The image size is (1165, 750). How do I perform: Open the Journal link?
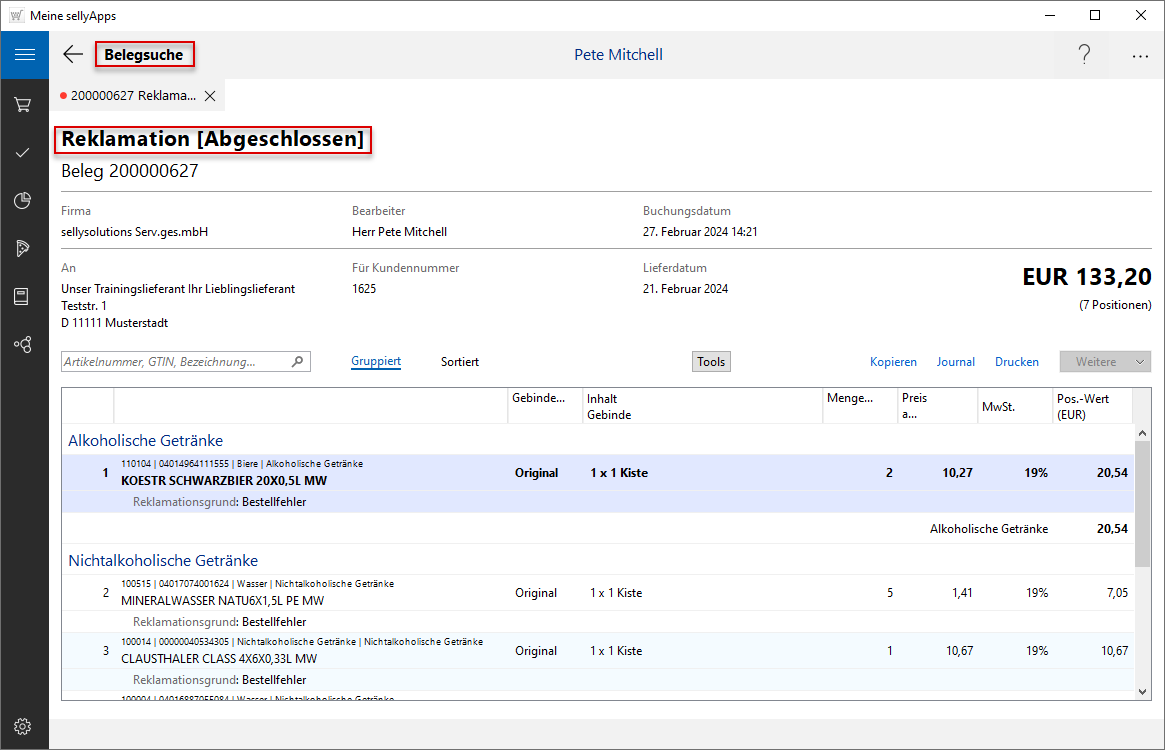point(955,361)
